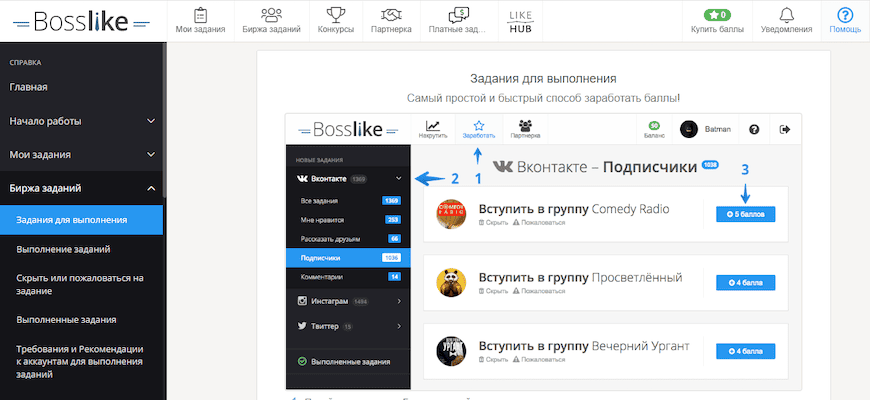Open the LIKE HUB link
The image size is (870, 400).
[x=520, y=21]
